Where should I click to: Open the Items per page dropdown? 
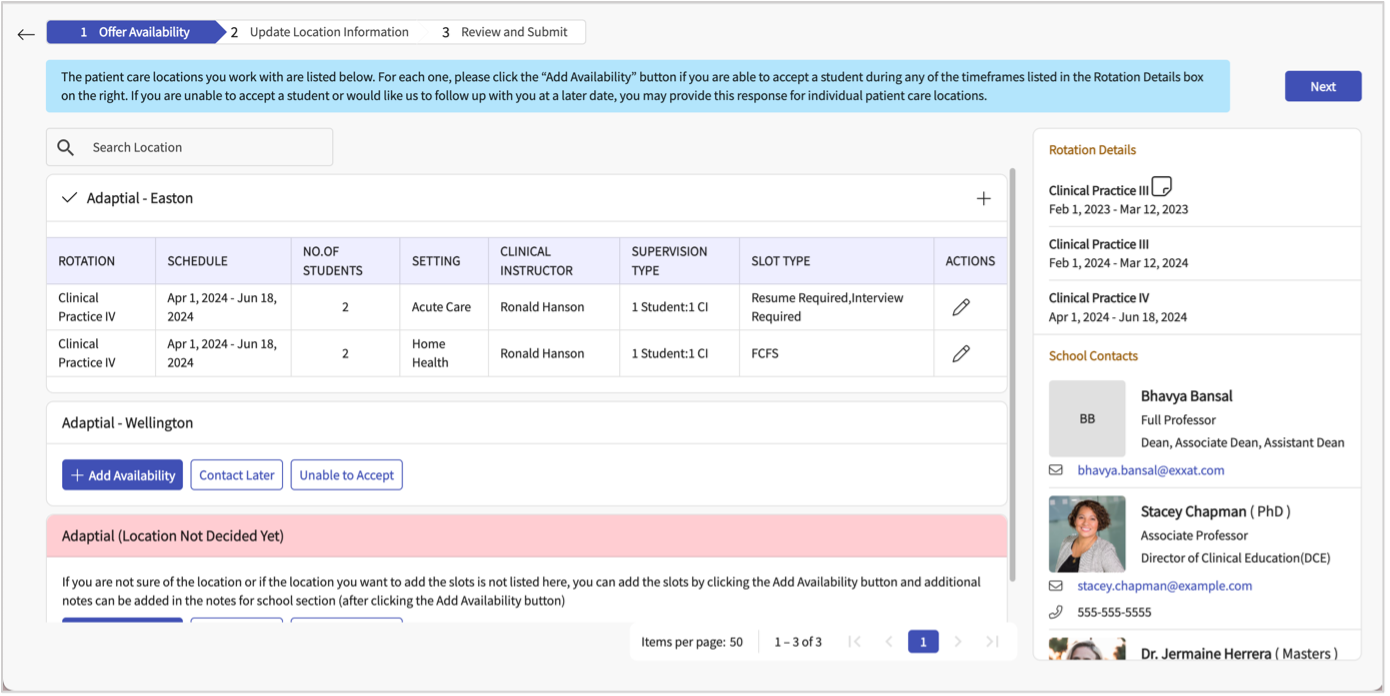(692, 642)
